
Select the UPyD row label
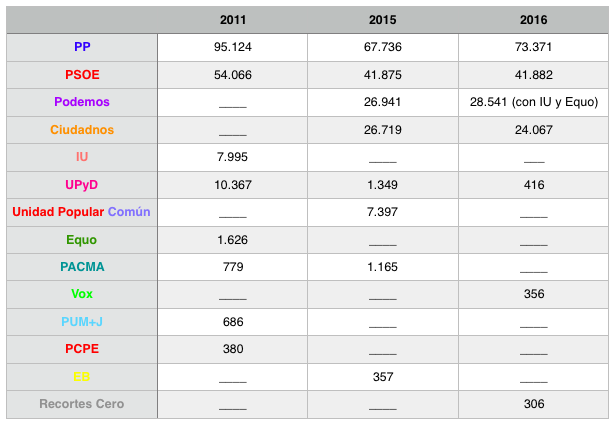click(82, 185)
